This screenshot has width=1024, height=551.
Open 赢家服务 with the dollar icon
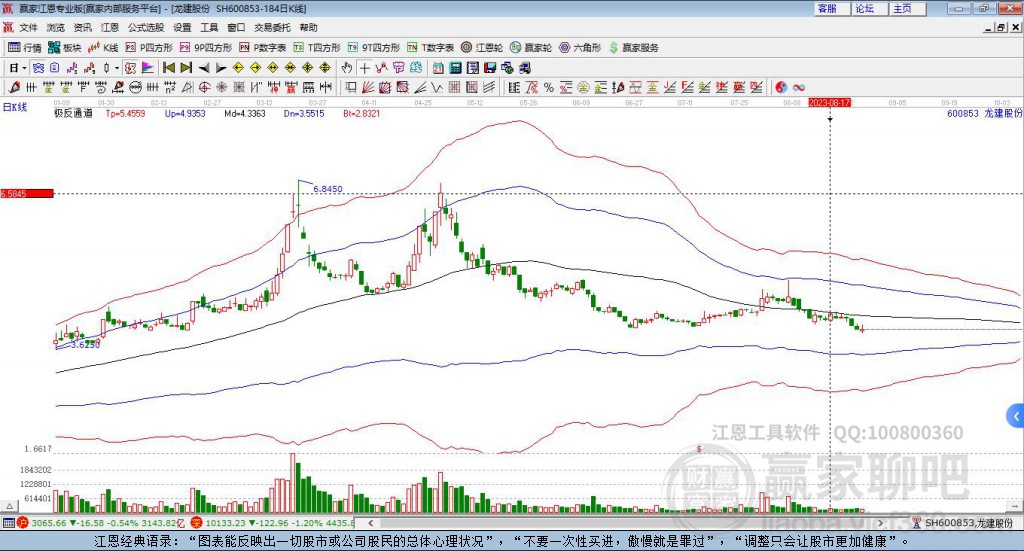(633, 48)
